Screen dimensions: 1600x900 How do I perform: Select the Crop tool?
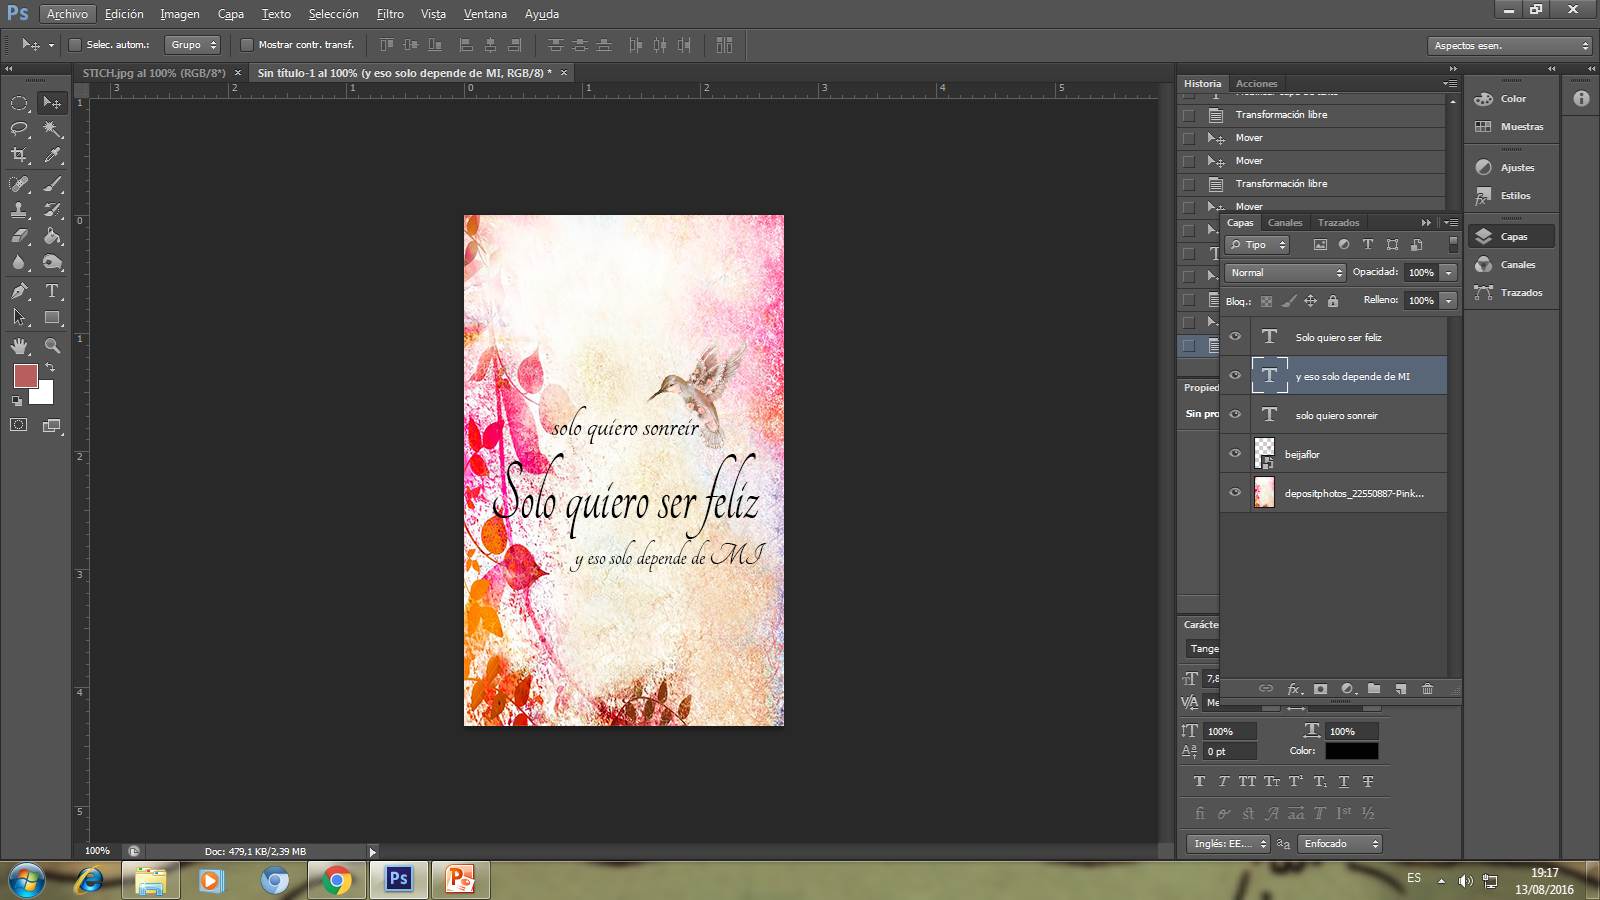[19, 155]
